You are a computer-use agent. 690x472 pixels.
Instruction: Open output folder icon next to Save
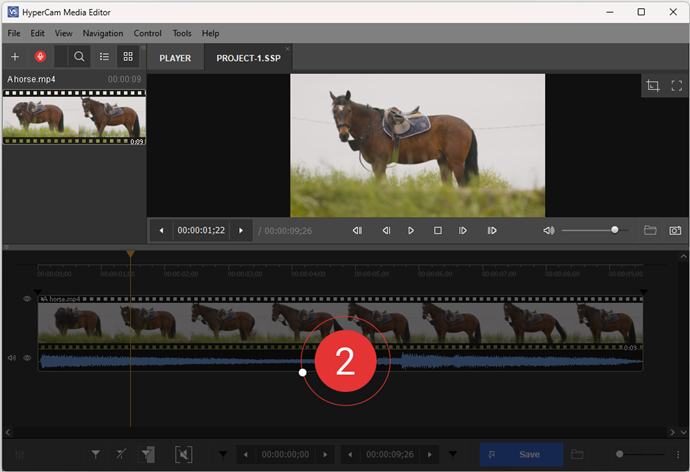point(577,454)
